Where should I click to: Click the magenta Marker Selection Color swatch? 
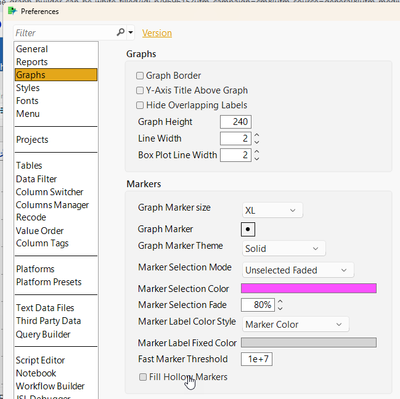point(309,288)
